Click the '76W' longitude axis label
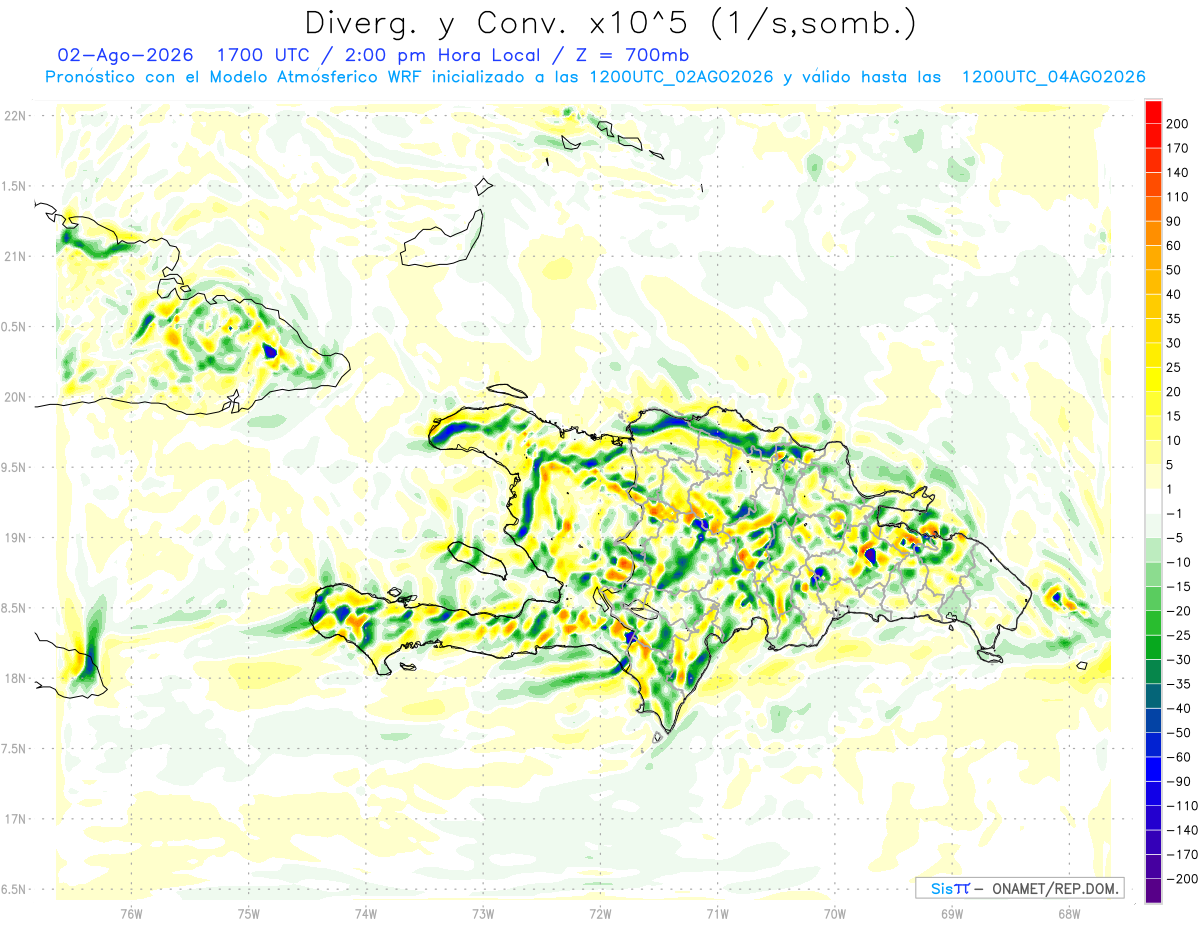Image resolution: width=1200 pixels, height=927 pixels. coord(131,913)
